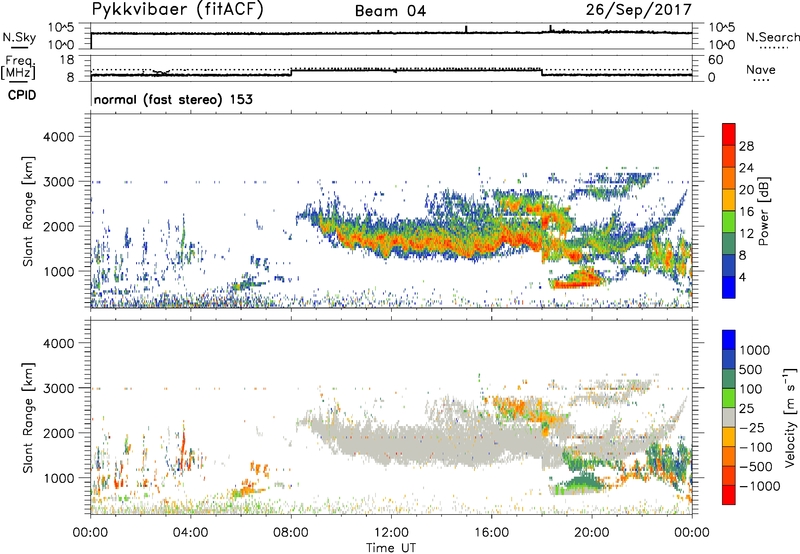
Task: Select the Time UT axis title
Action: tap(391, 548)
